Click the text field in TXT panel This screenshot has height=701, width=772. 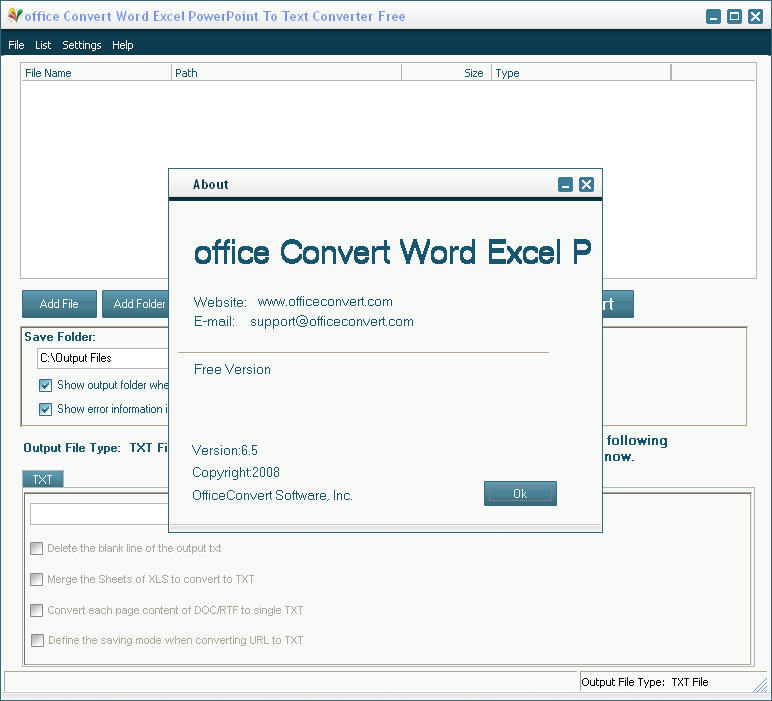click(99, 514)
